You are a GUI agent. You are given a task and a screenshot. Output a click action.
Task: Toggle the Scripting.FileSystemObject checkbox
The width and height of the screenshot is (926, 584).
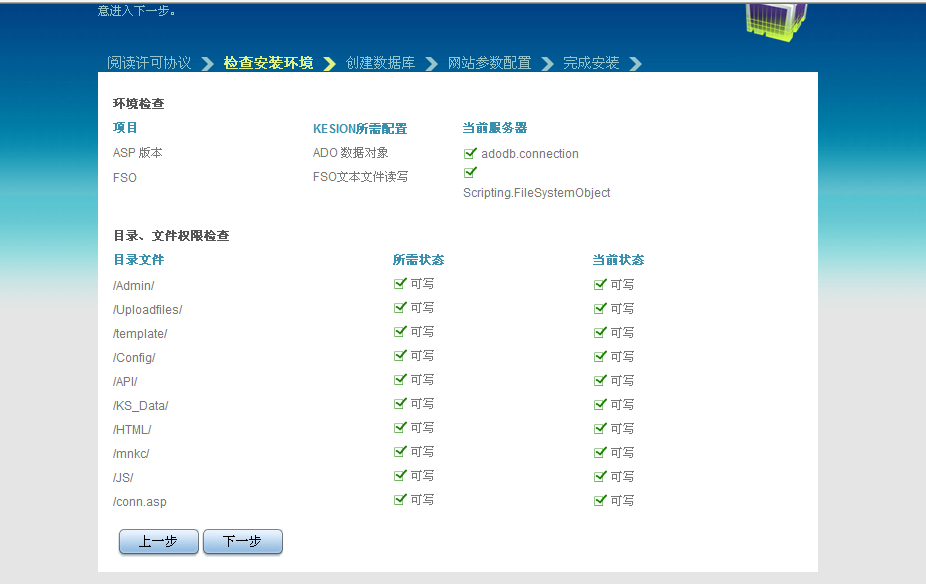coord(469,172)
